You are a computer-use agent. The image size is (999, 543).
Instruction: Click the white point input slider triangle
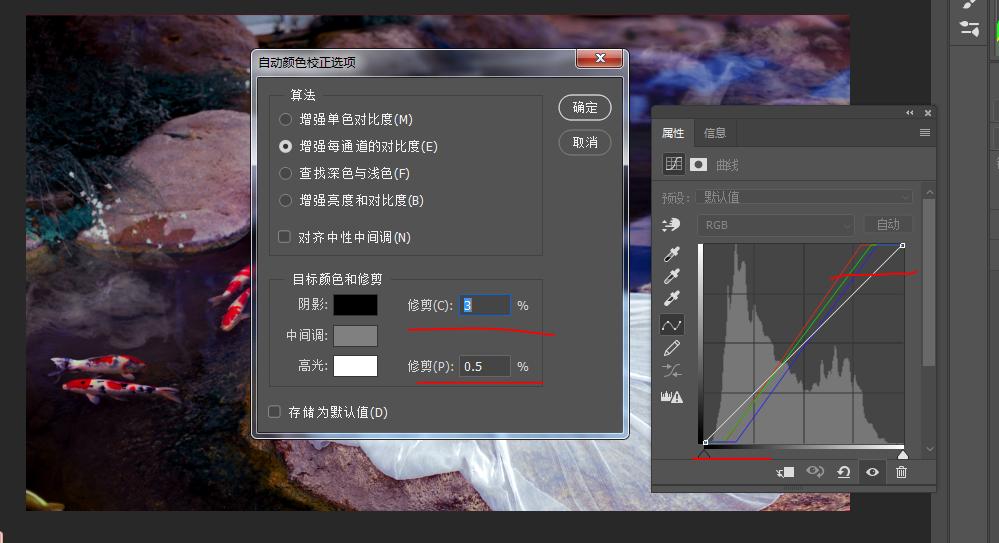pyautogui.click(x=903, y=454)
